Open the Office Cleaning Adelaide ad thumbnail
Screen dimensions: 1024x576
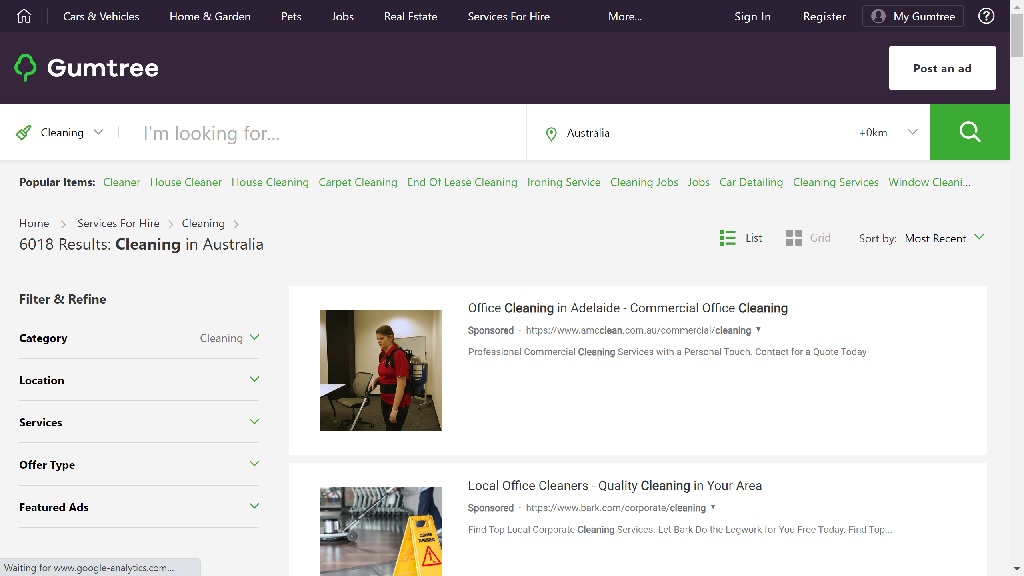pyautogui.click(x=380, y=370)
